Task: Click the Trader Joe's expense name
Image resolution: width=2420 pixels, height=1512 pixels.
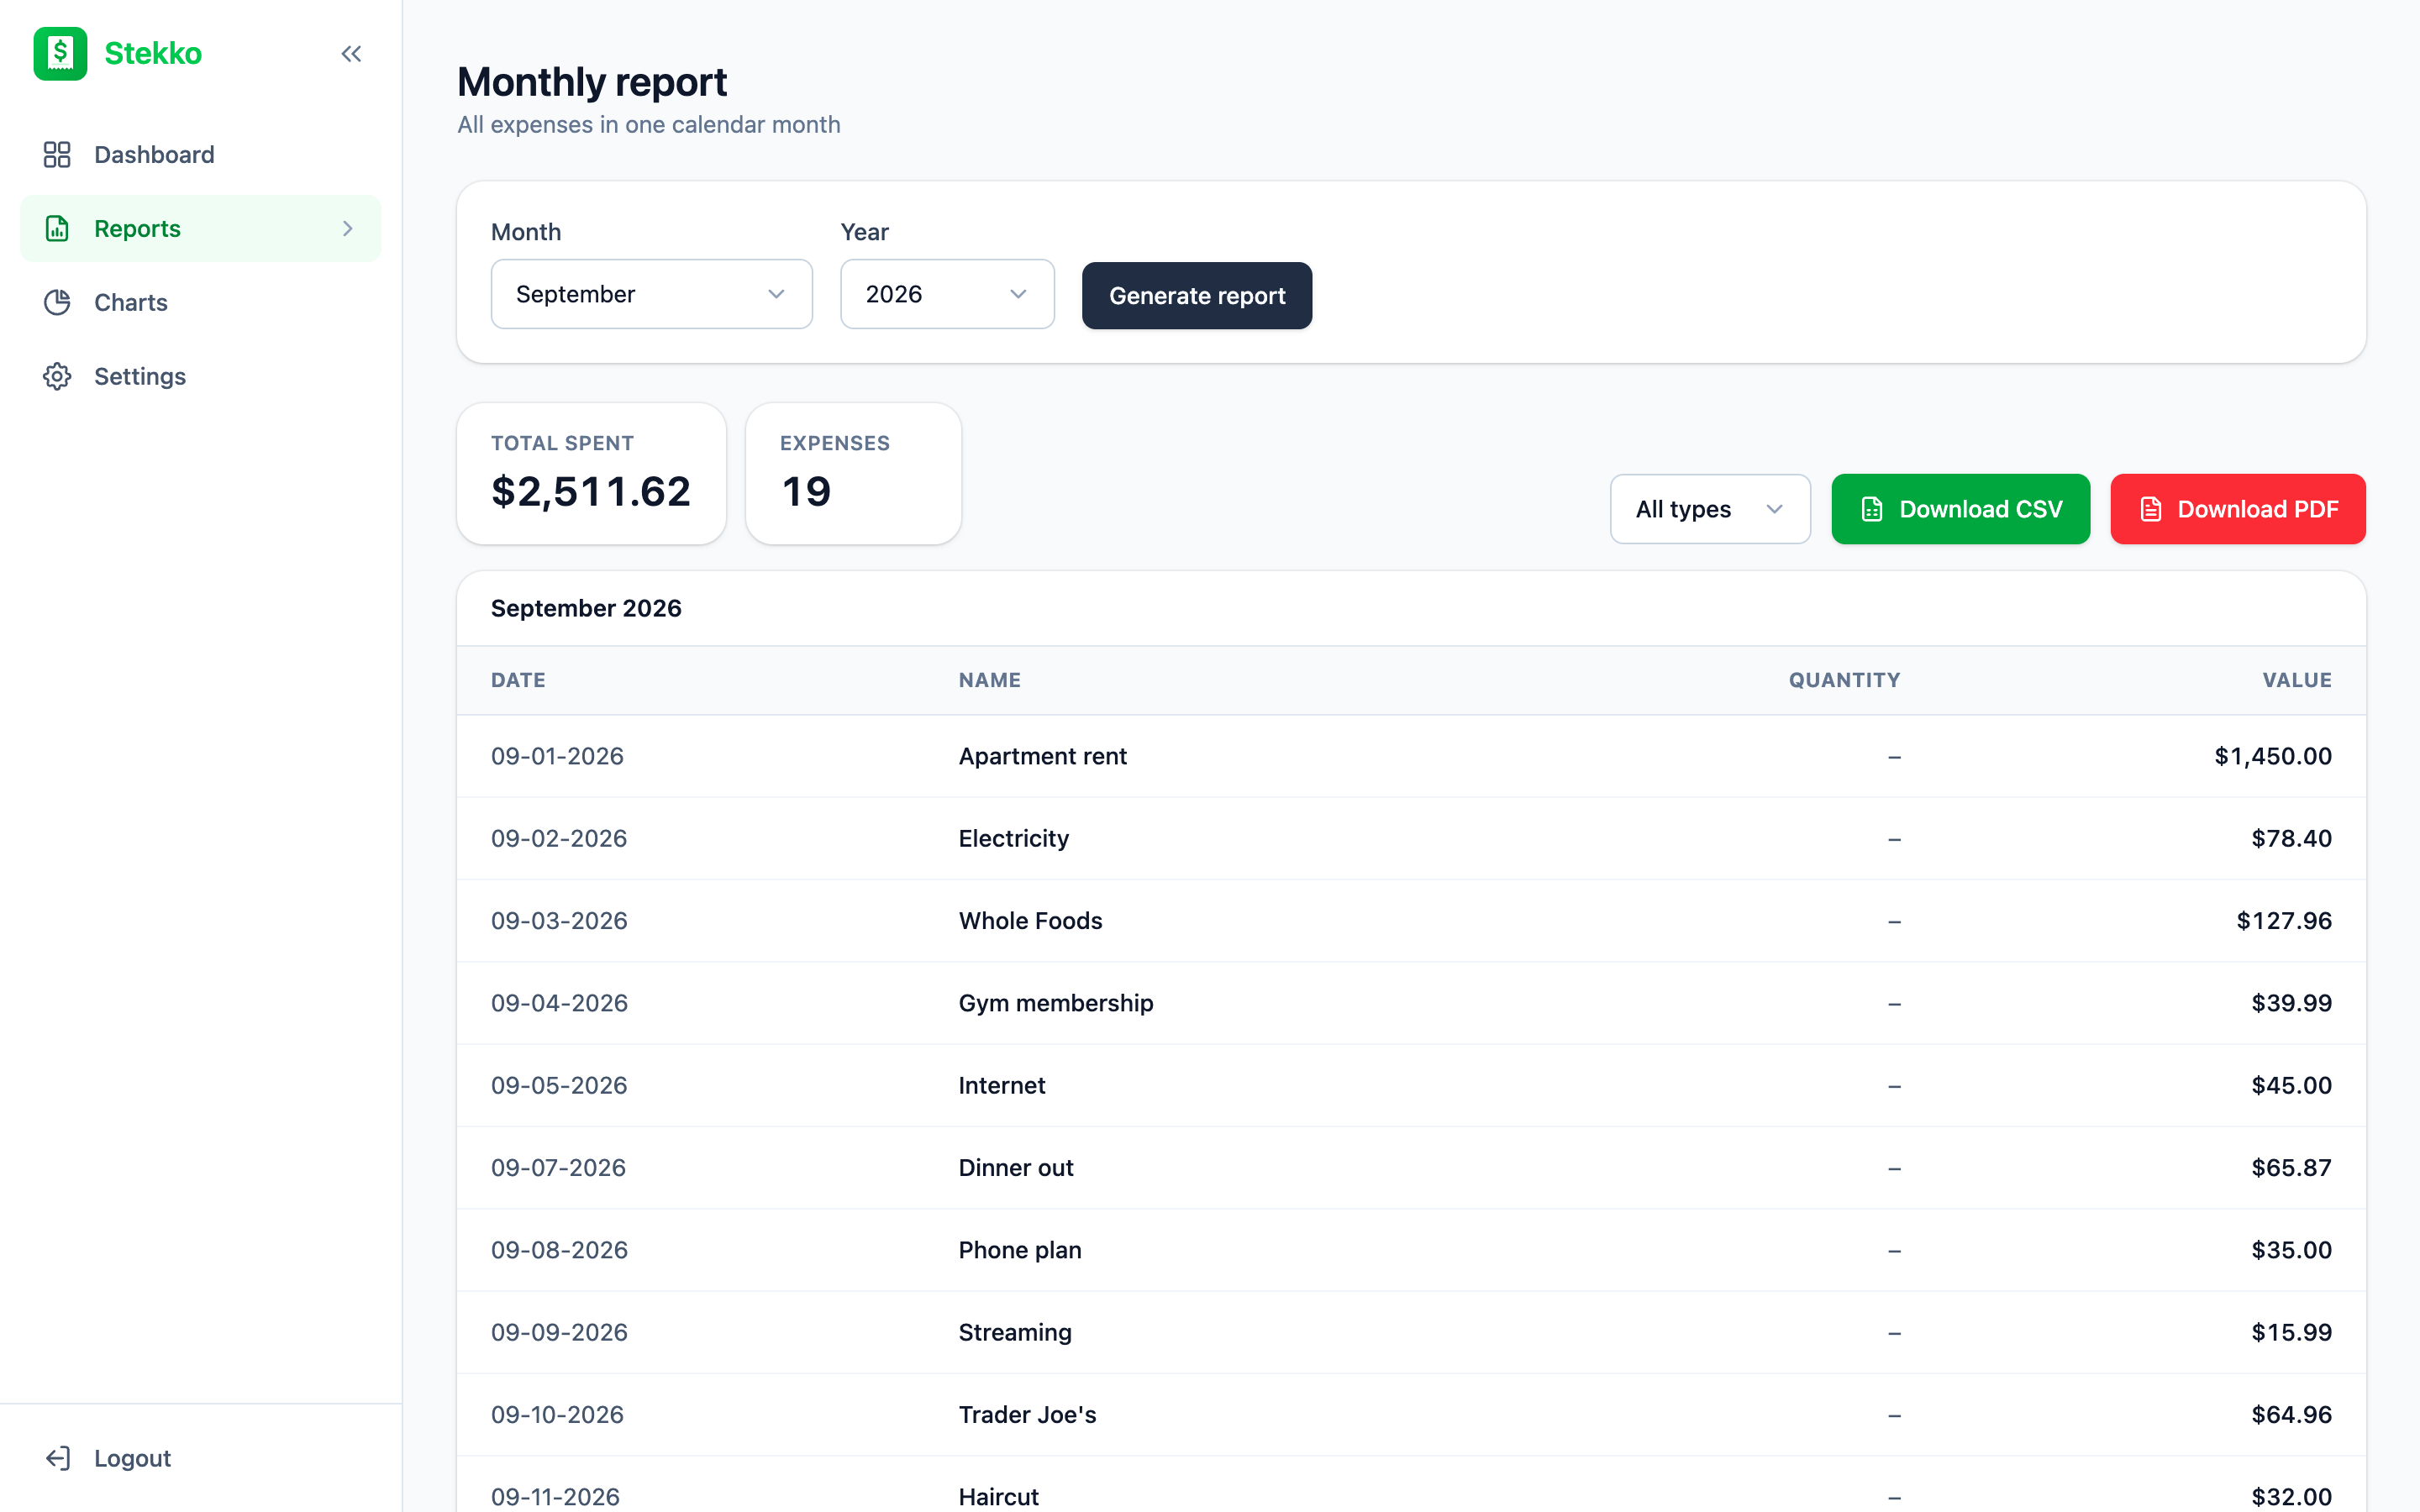Action: [1027, 1414]
